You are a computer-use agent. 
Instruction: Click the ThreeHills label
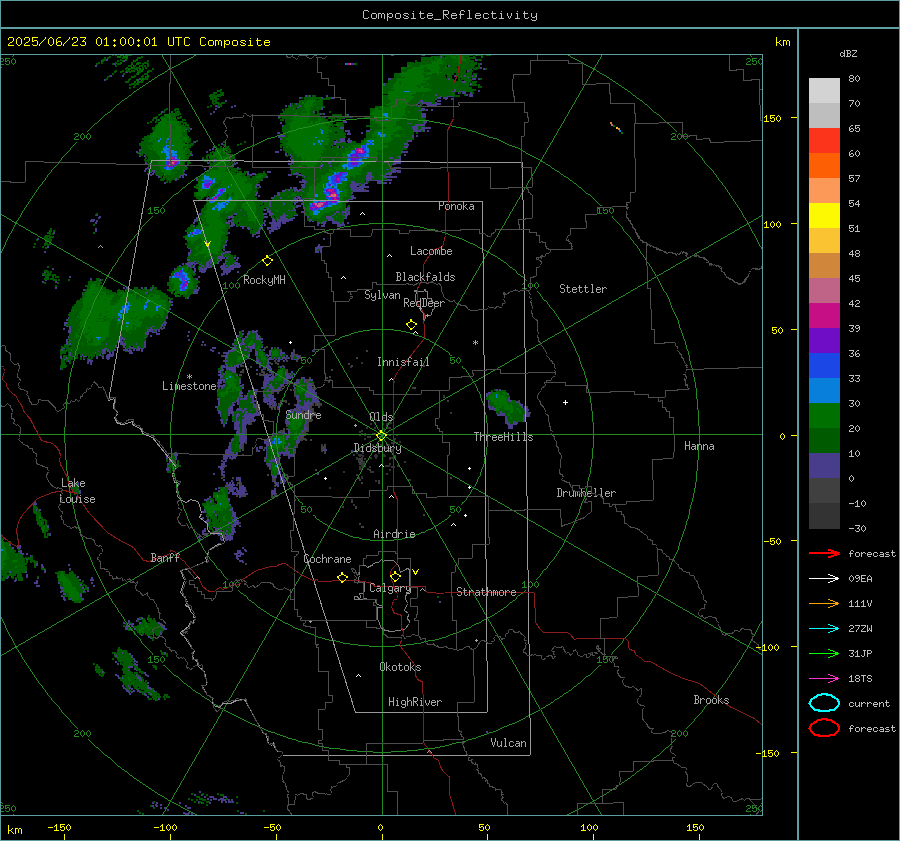[503, 437]
